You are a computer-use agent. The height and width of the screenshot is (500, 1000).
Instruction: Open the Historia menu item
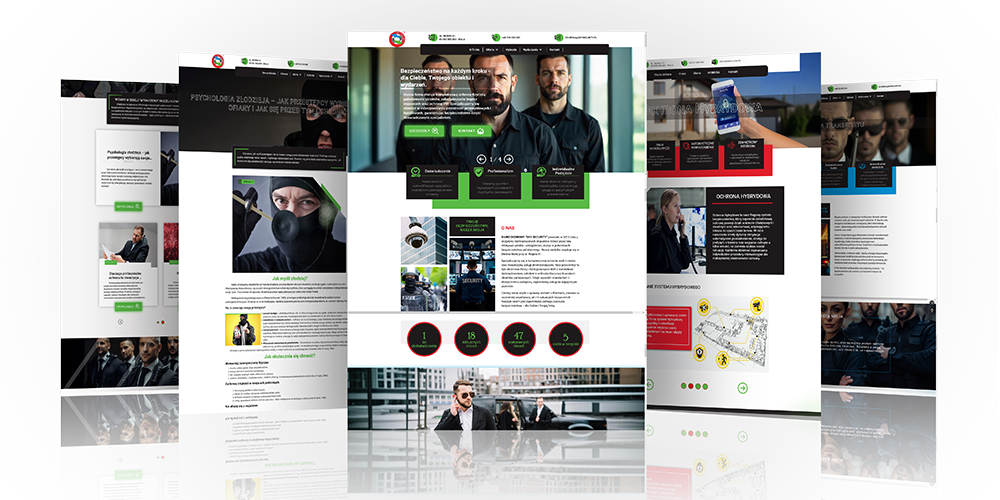tap(512, 48)
